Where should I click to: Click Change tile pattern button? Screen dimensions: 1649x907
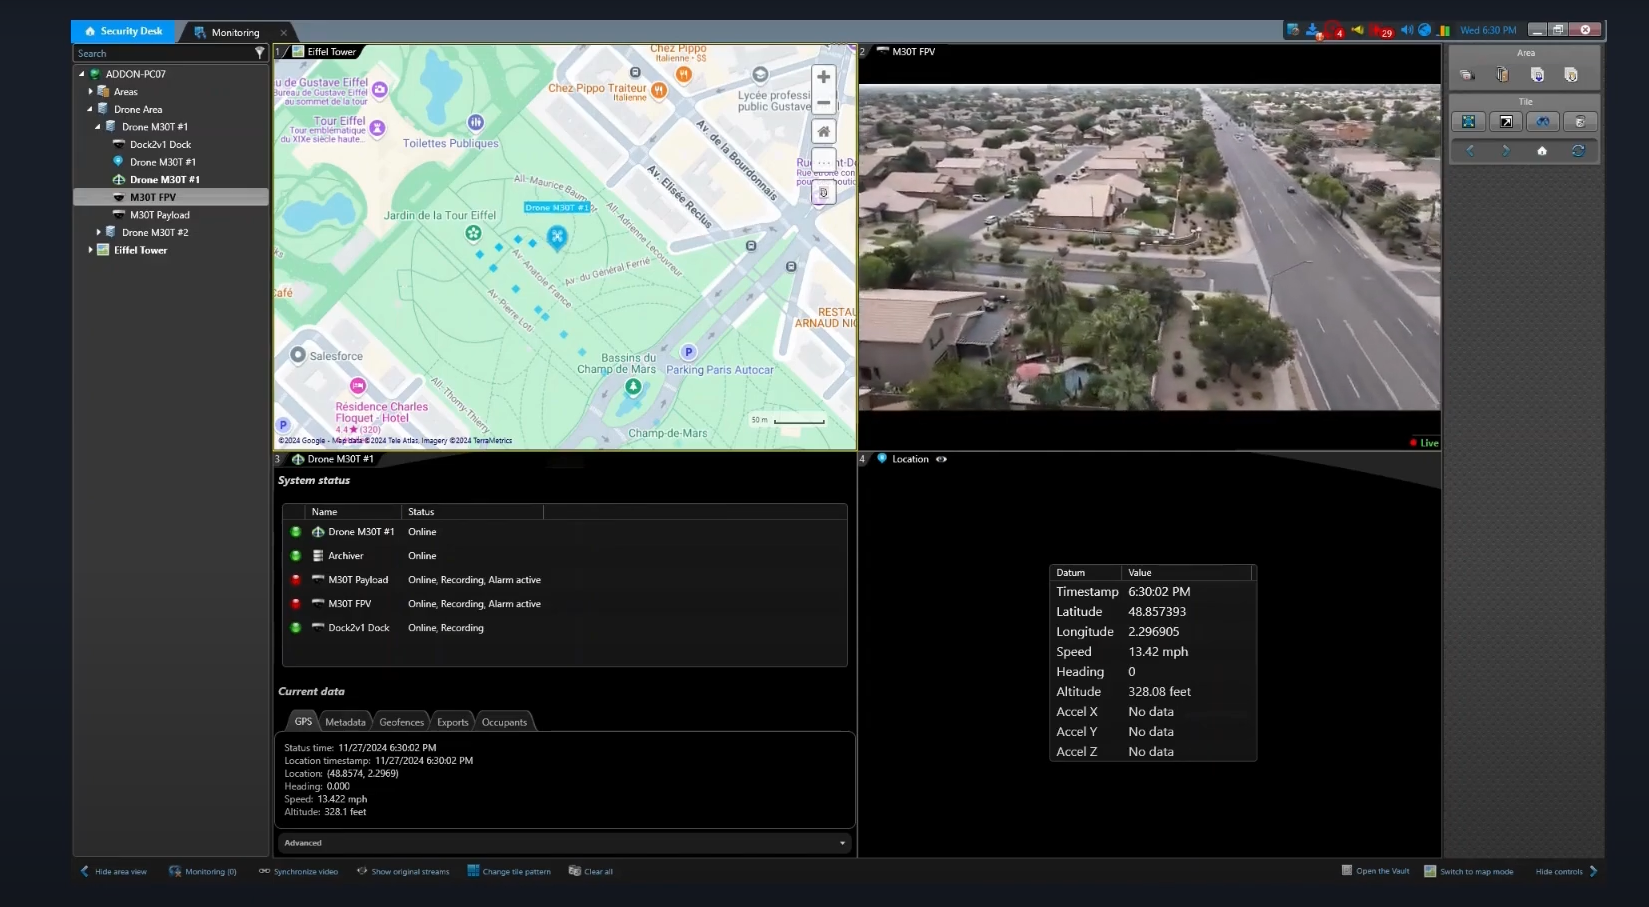pos(509,871)
